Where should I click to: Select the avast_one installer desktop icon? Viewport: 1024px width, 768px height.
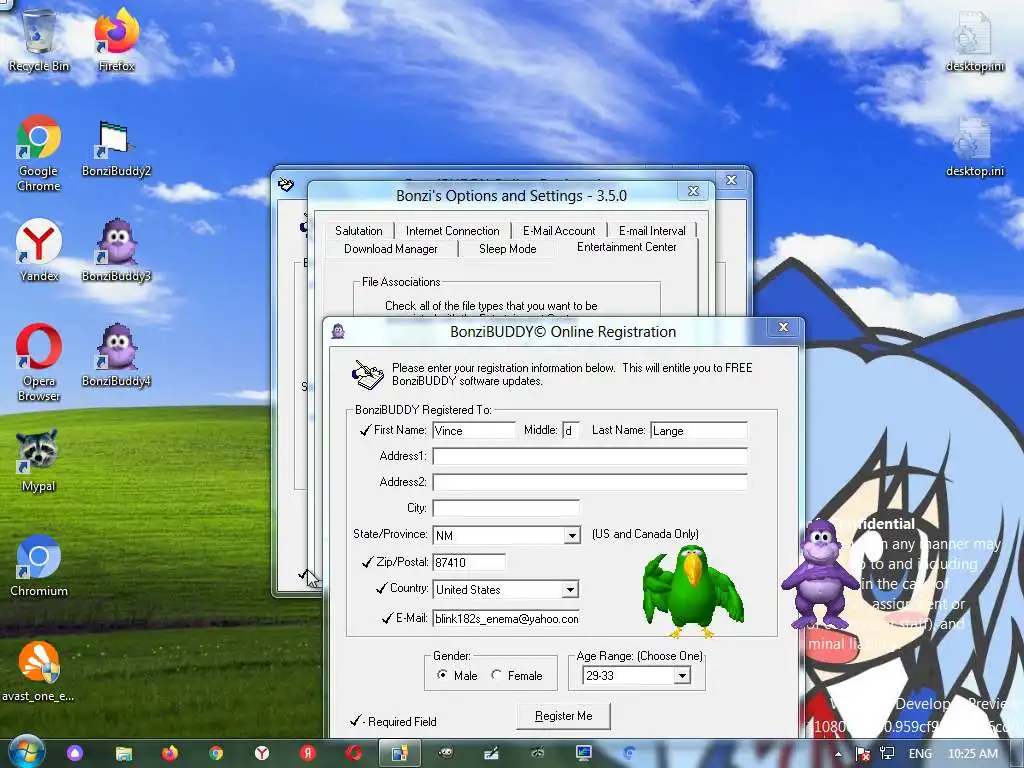[38, 671]
